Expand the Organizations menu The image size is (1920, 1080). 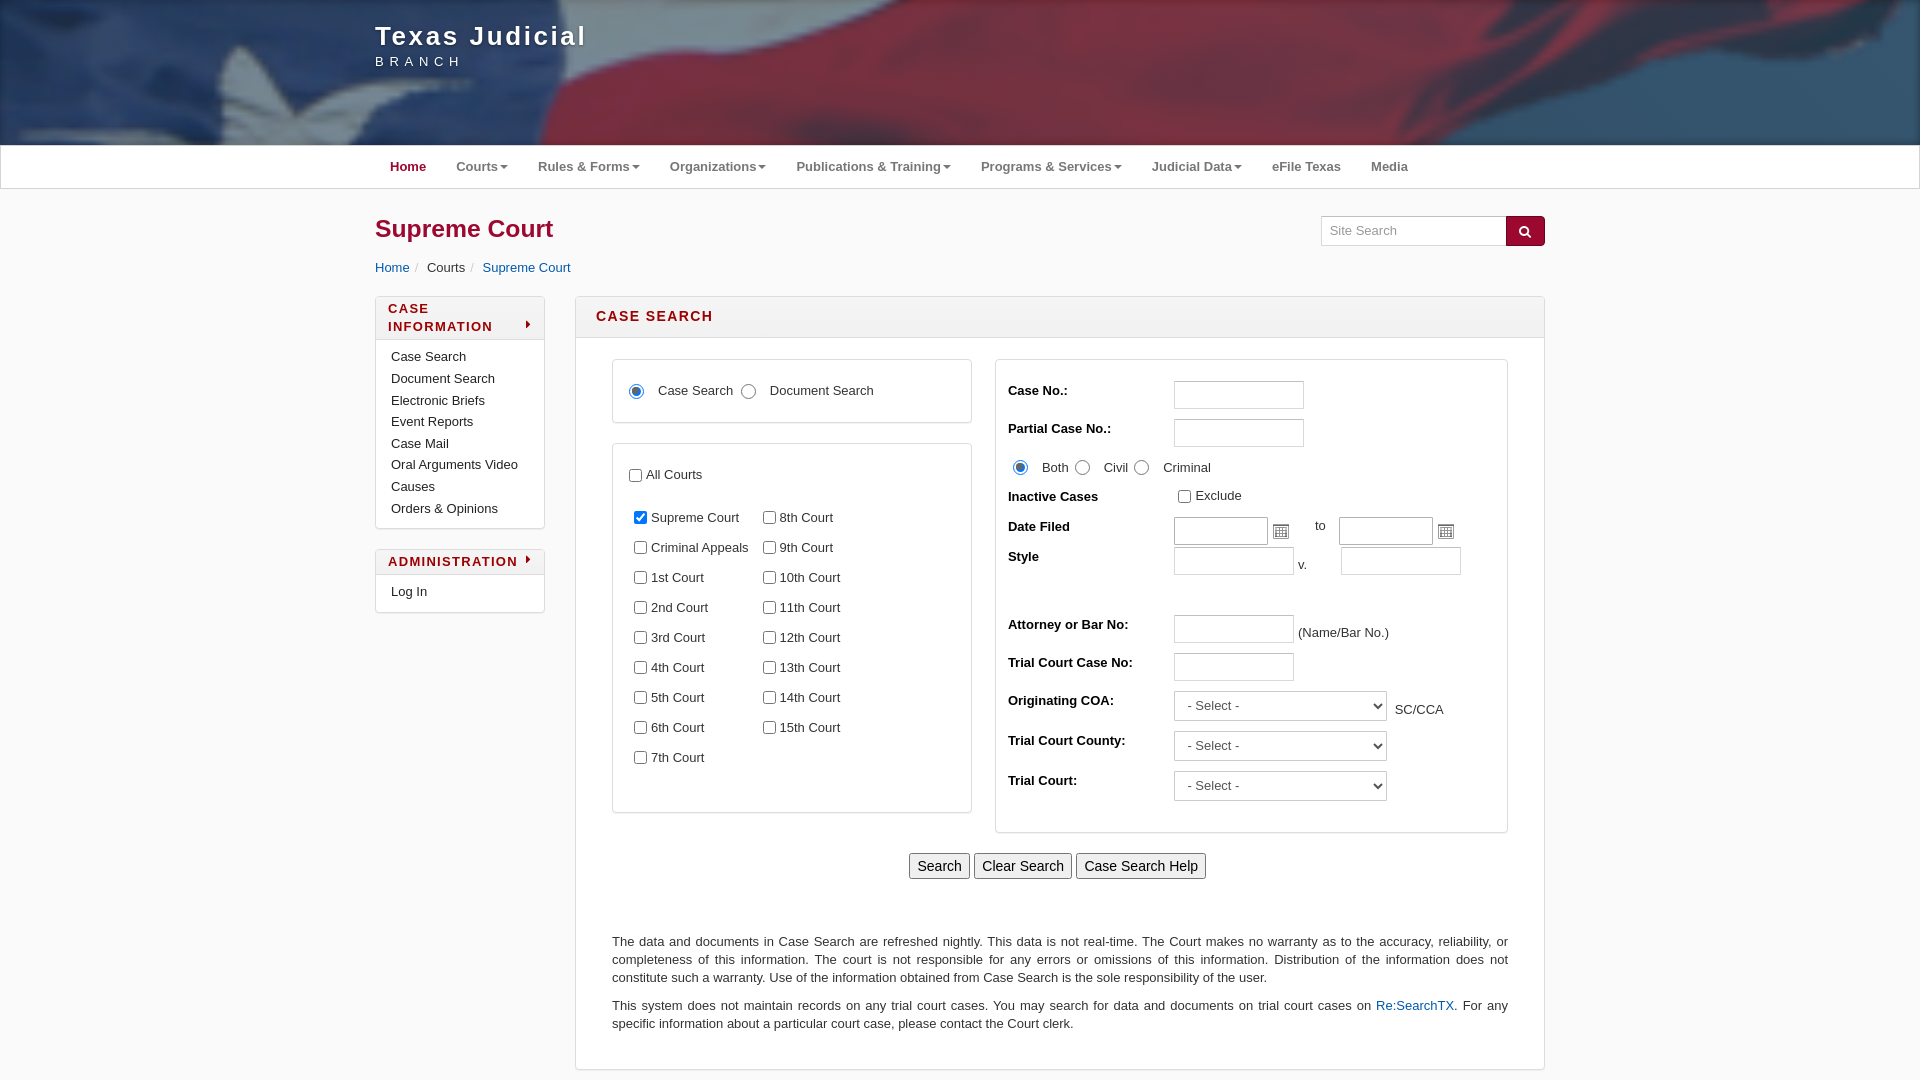tap(718, 167)
